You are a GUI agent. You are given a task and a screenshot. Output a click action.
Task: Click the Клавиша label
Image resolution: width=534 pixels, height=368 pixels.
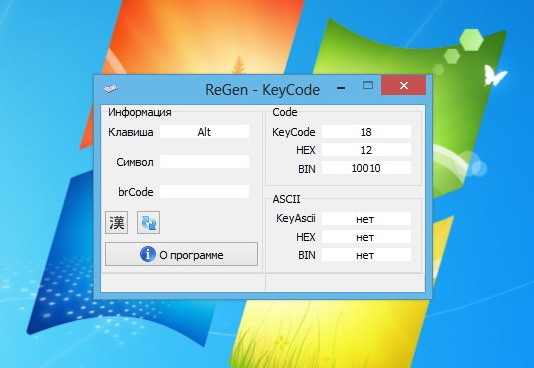click(x=130, y=132)
